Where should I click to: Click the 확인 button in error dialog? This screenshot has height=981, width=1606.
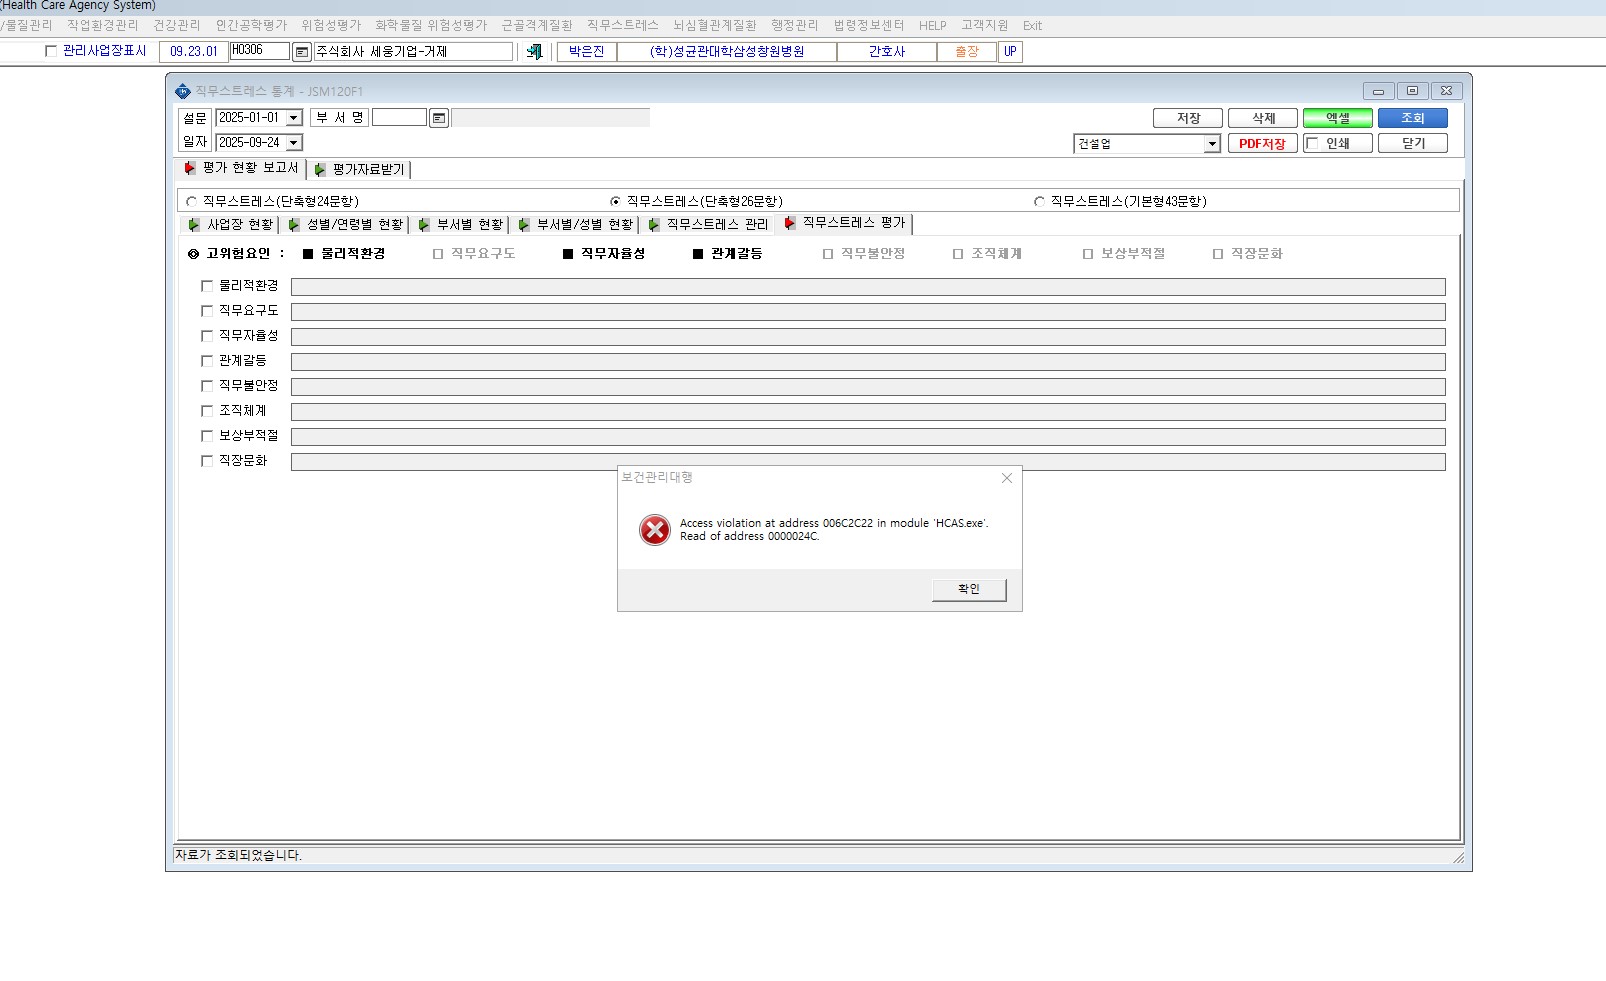point(969,589)
